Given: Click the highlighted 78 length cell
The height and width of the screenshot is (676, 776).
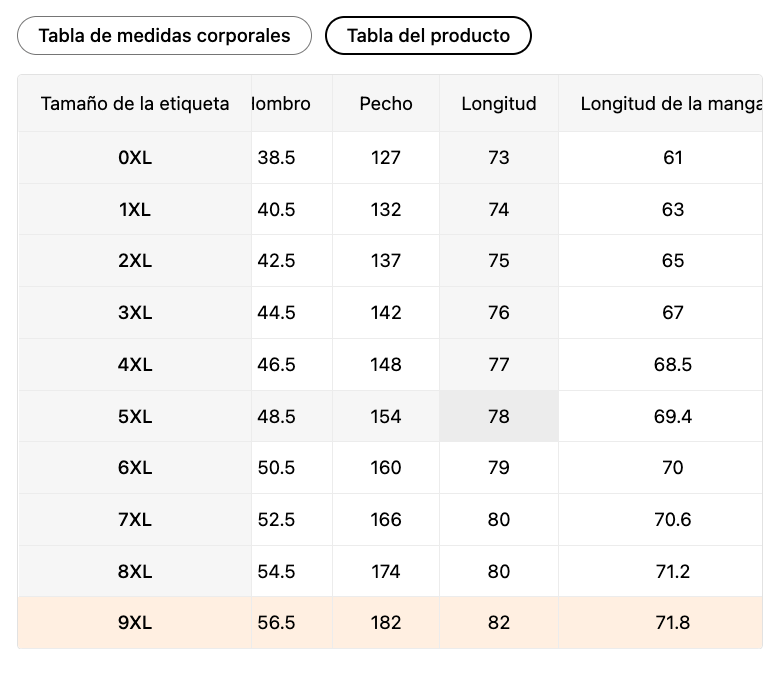Looking at the screenshot, I should (499, 416).
